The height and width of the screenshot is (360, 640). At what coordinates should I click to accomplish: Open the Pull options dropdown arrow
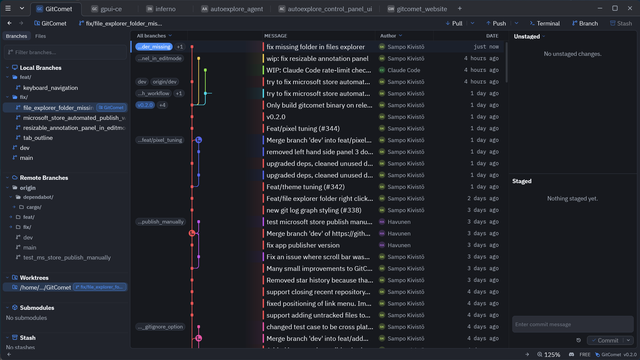[472, 23]
